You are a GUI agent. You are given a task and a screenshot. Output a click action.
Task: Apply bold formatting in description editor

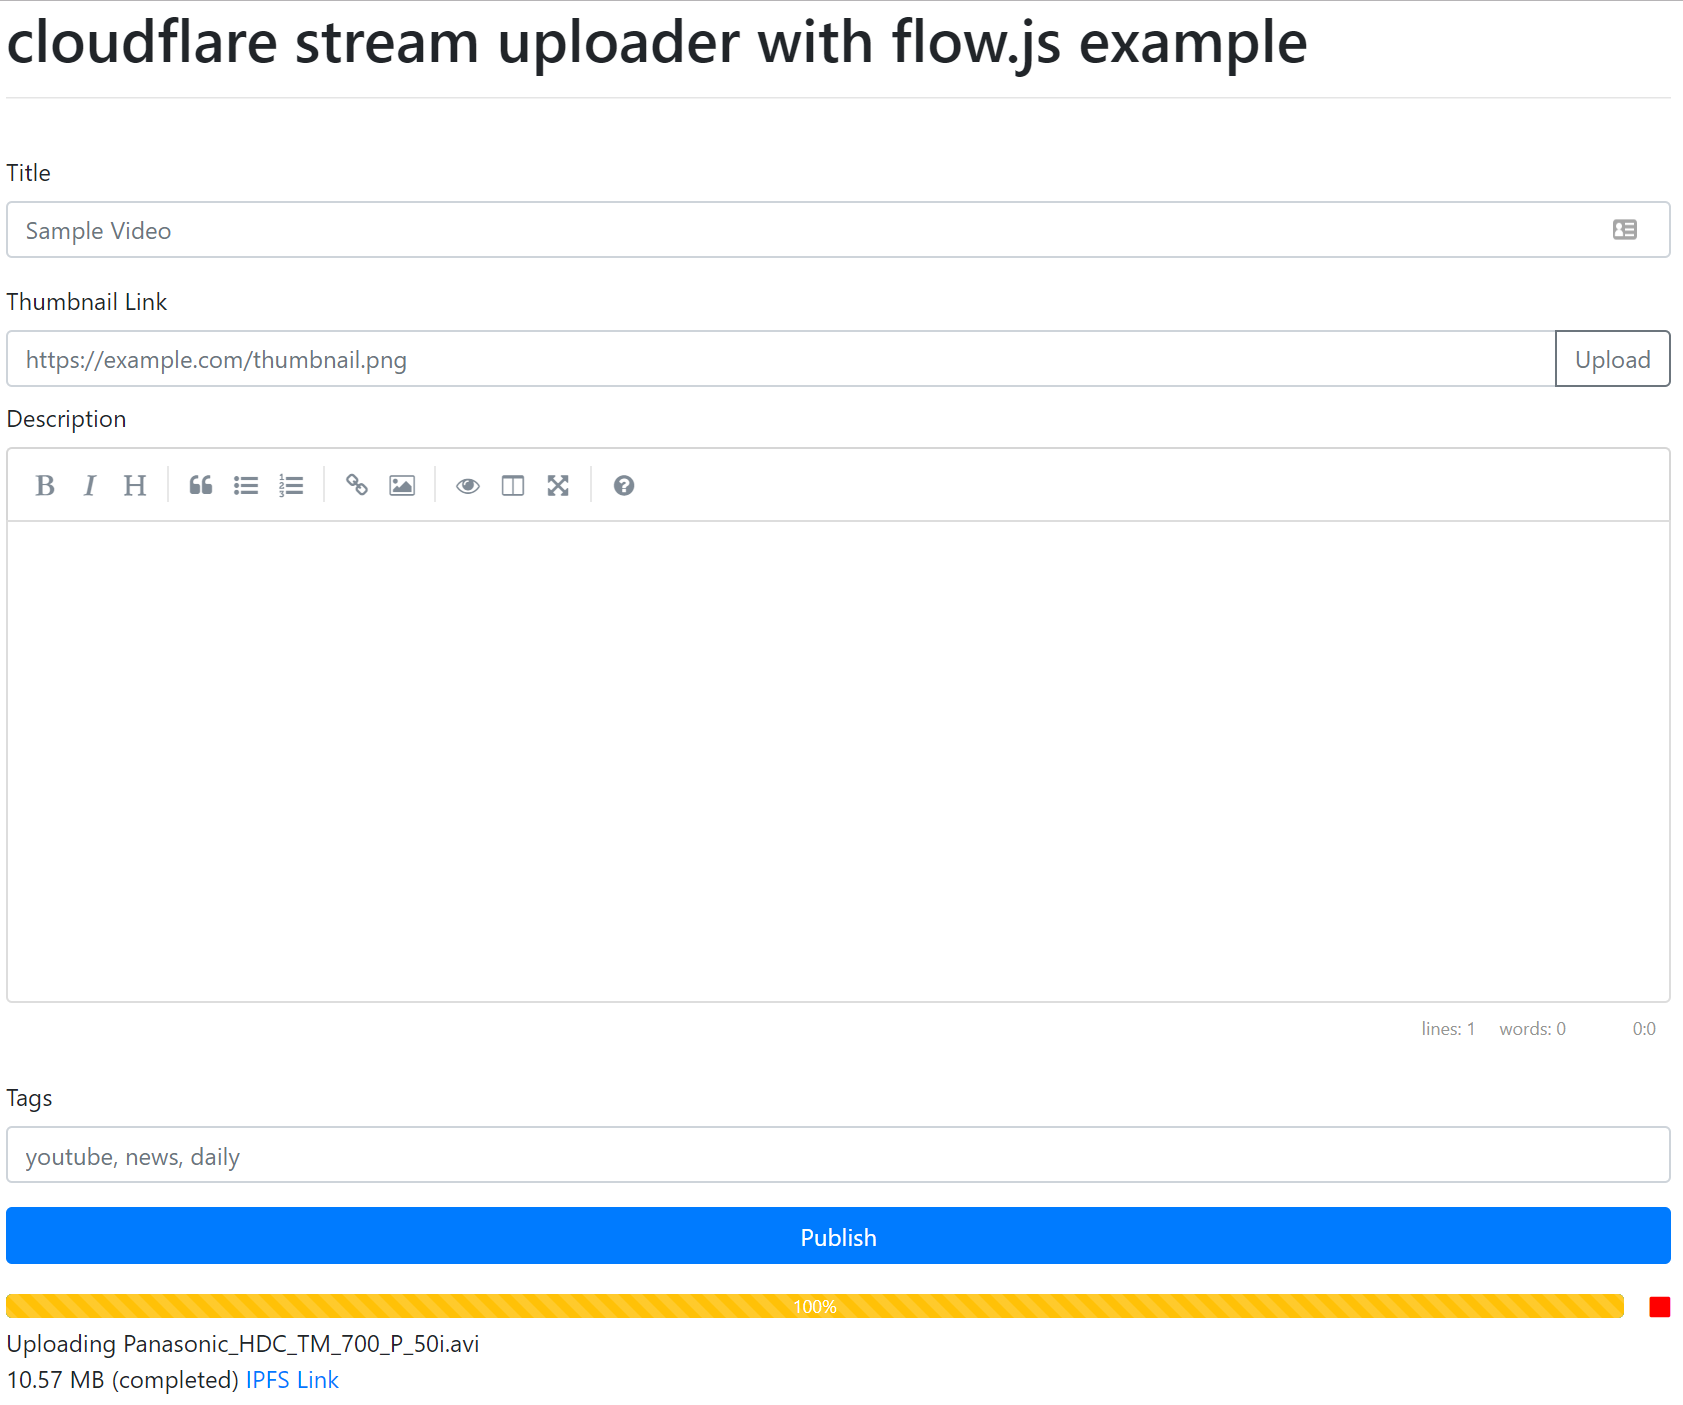(45, 486)
